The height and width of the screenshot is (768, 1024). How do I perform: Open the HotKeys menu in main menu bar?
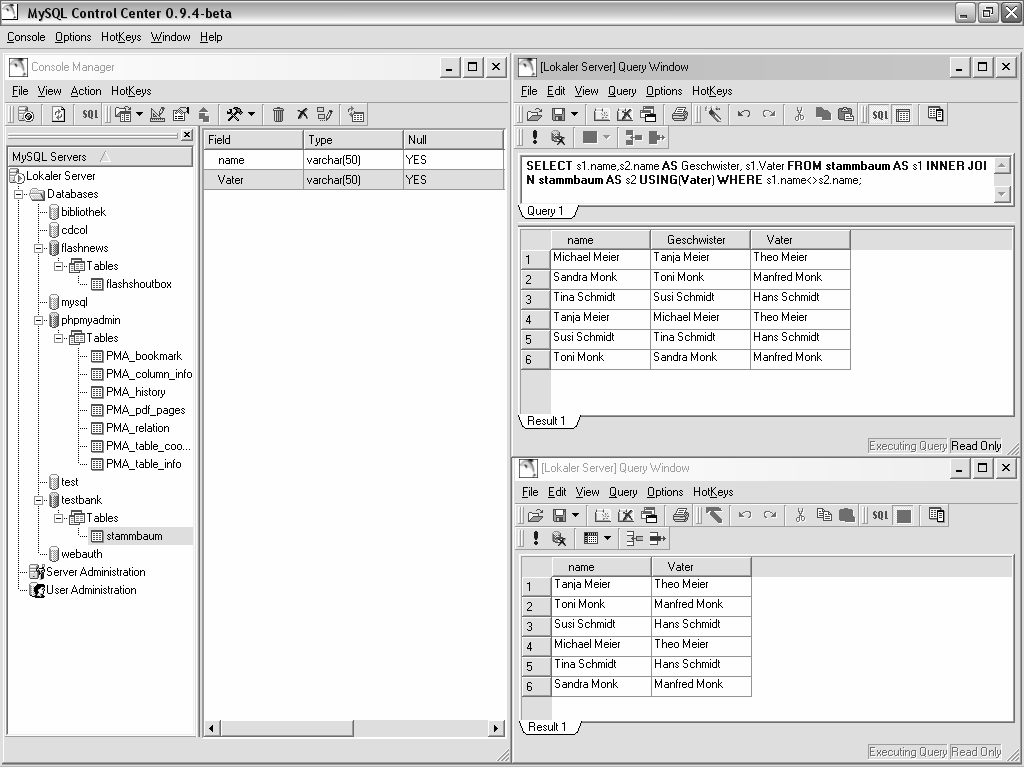(121, 37)
